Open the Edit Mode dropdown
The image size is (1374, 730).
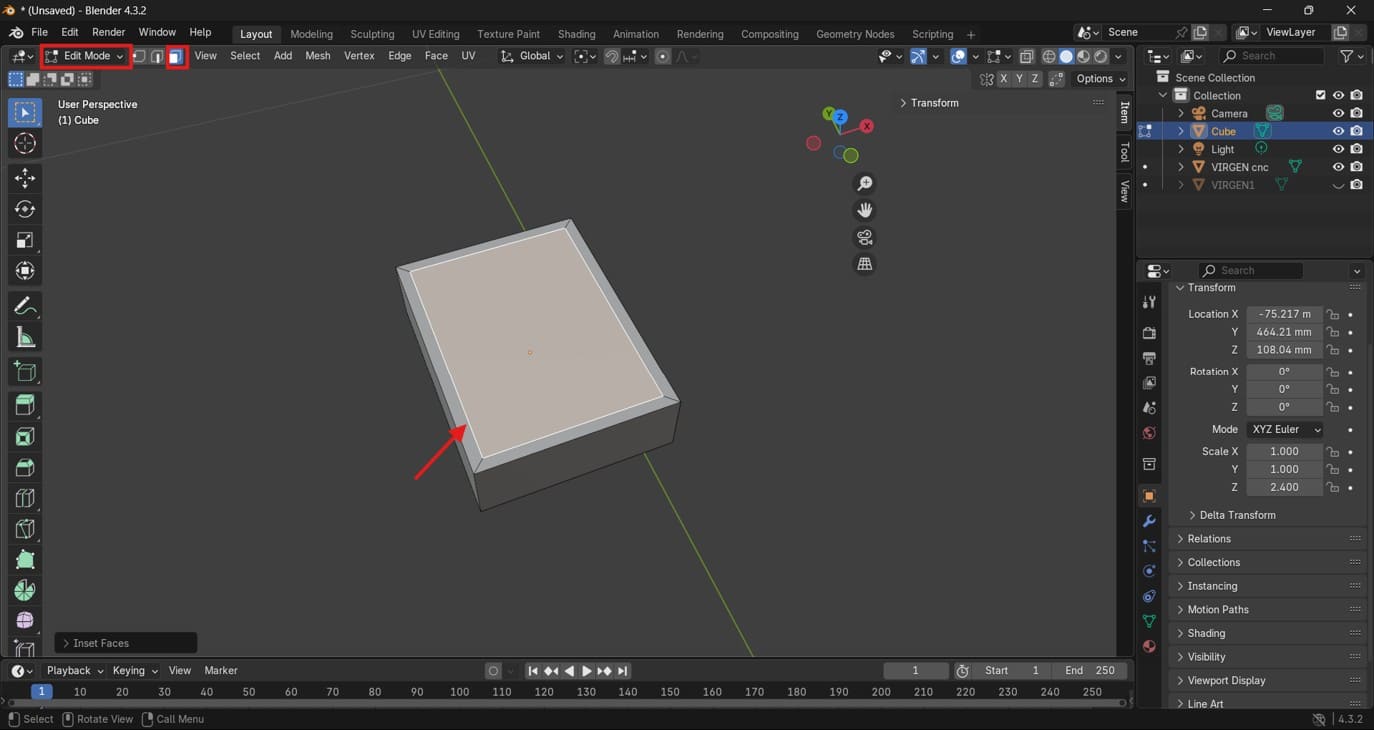pos(85,56)
